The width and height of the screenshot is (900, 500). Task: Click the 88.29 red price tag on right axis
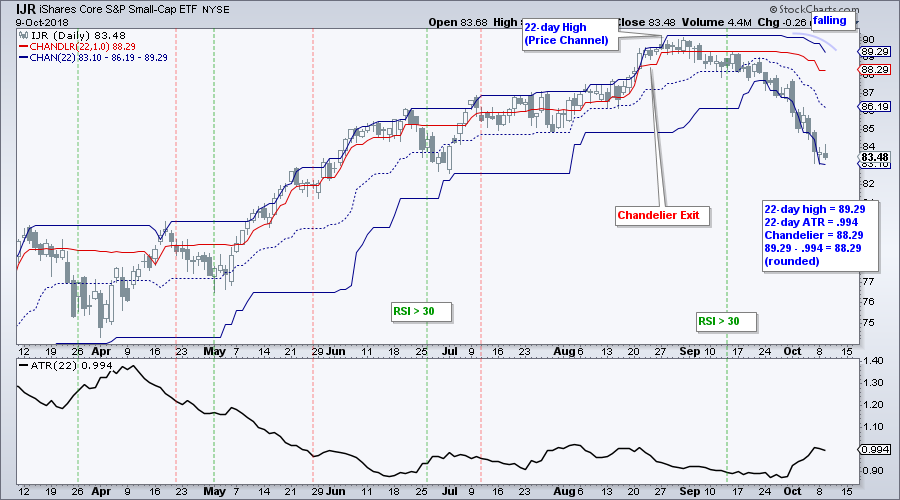coord(875,70)
